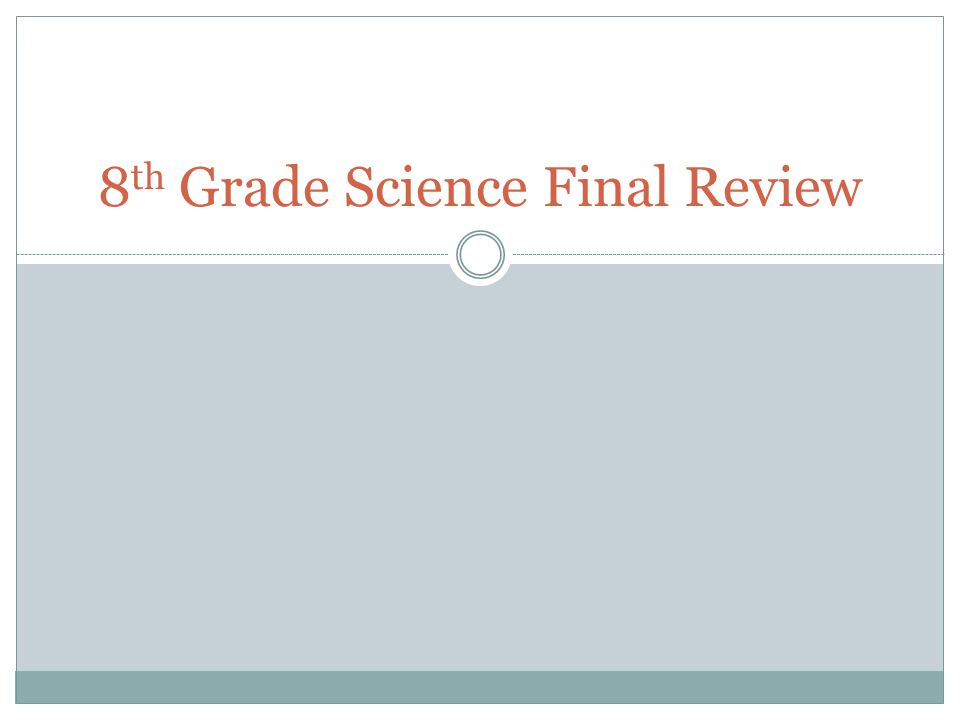Select the word Science in the title
Screen dimensions: 960x720
(435, 187)
